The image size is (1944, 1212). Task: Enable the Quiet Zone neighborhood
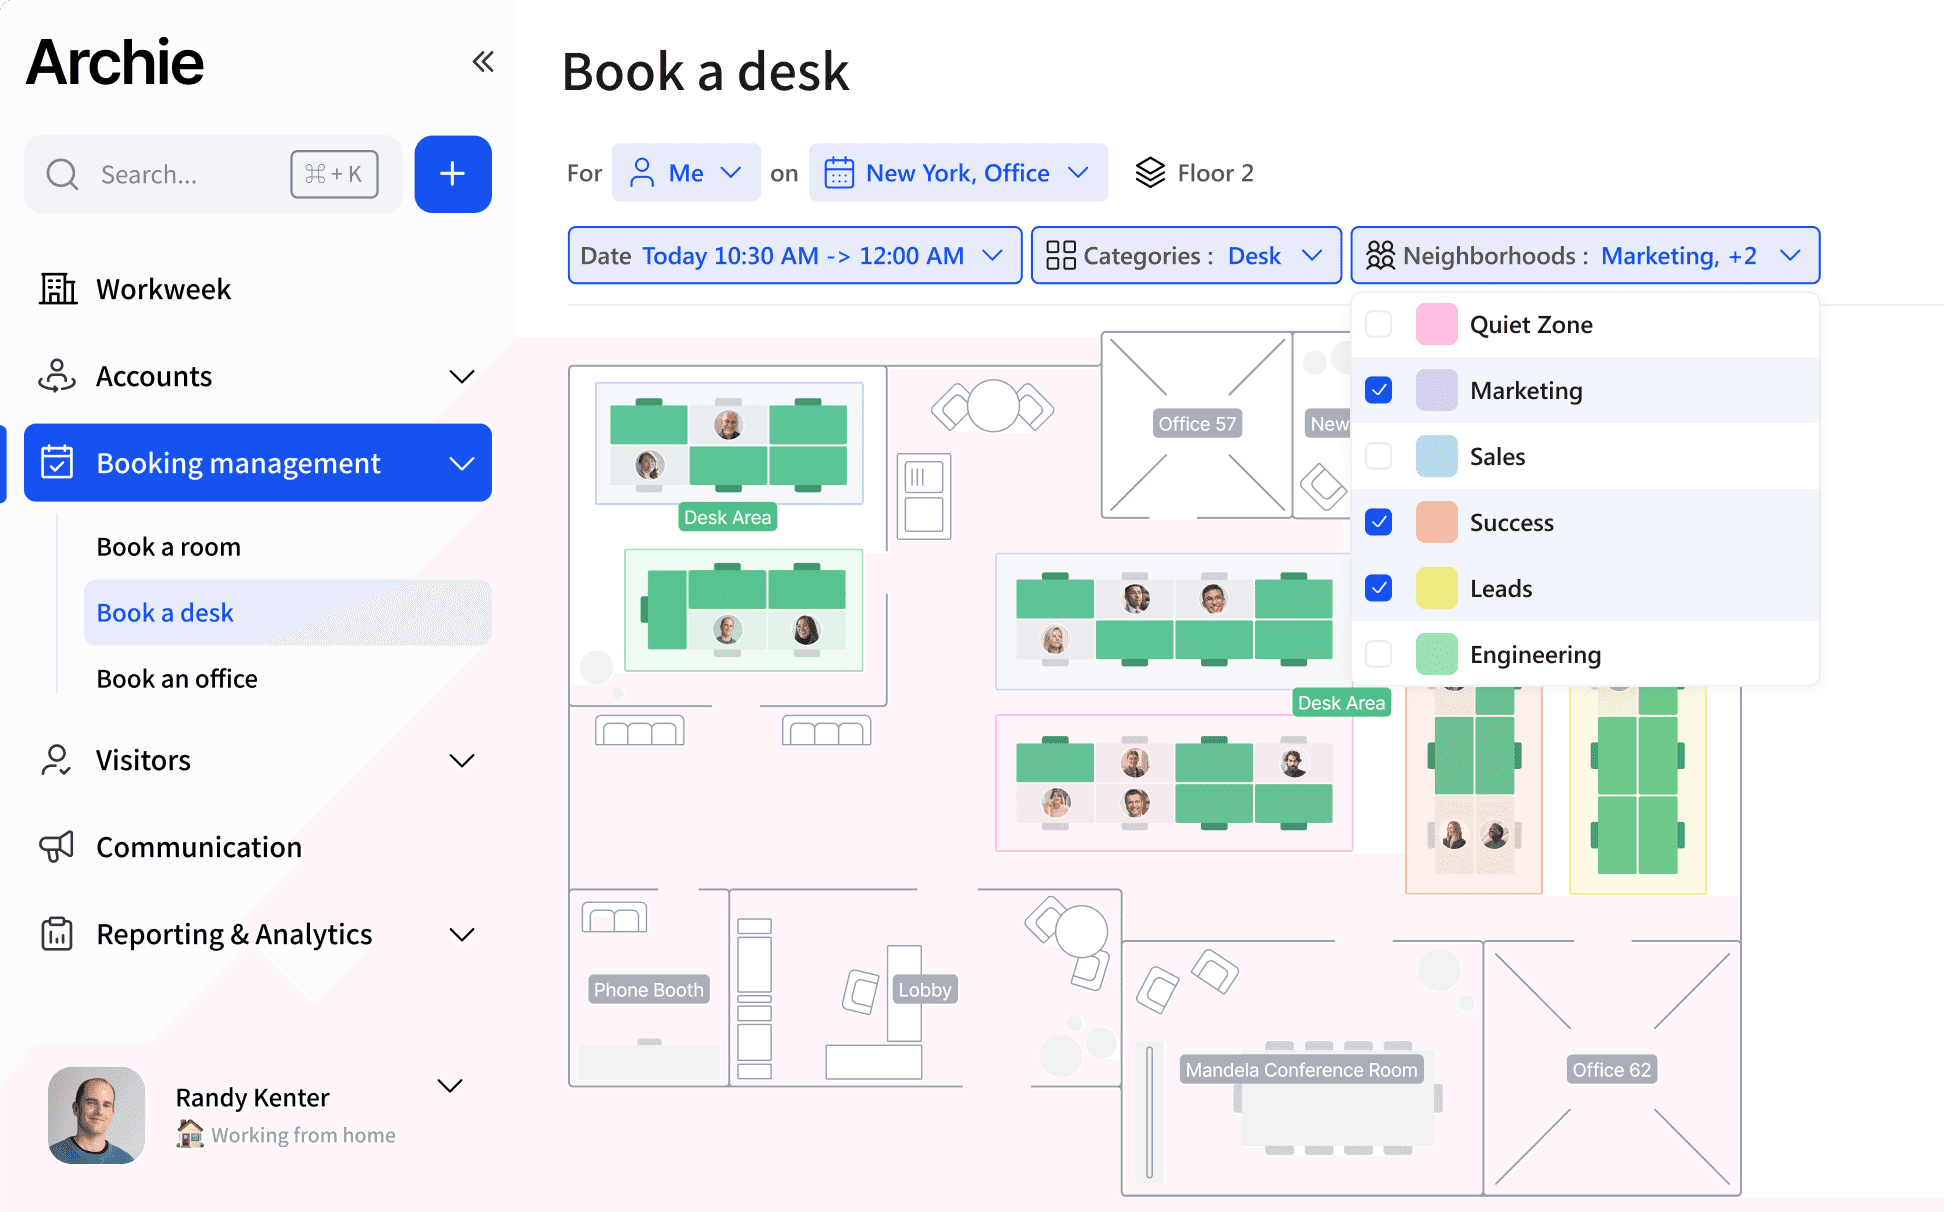coord(1378,324)
